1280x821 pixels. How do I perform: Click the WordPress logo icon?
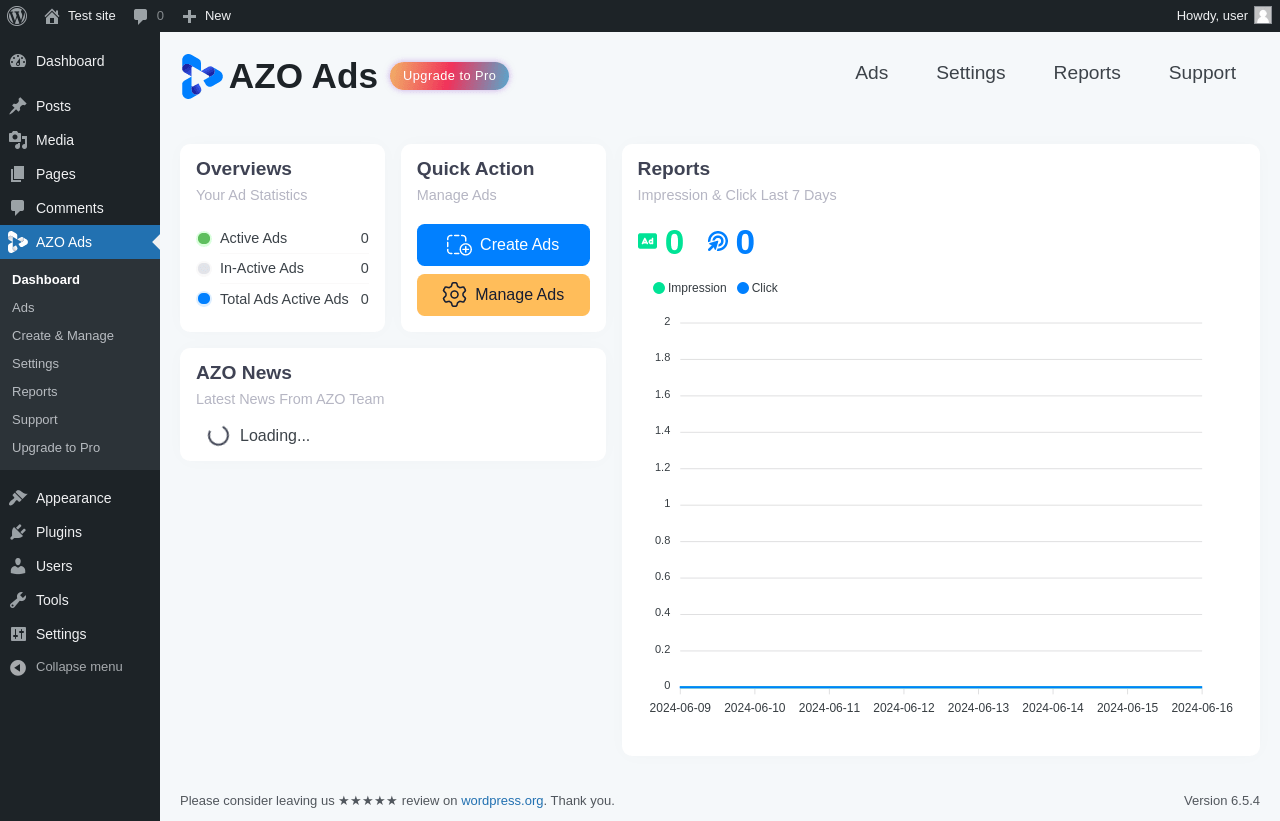click(17, 16)
